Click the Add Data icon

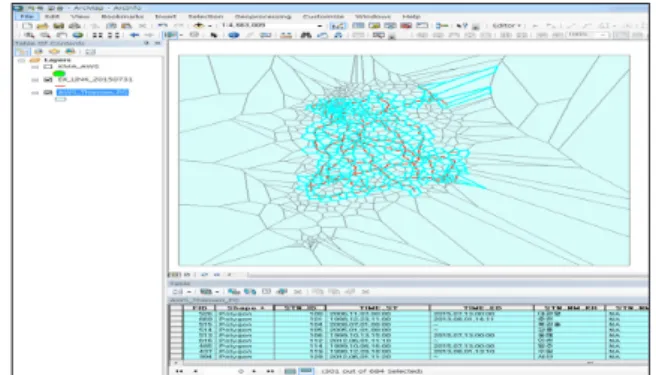[199, 26]
